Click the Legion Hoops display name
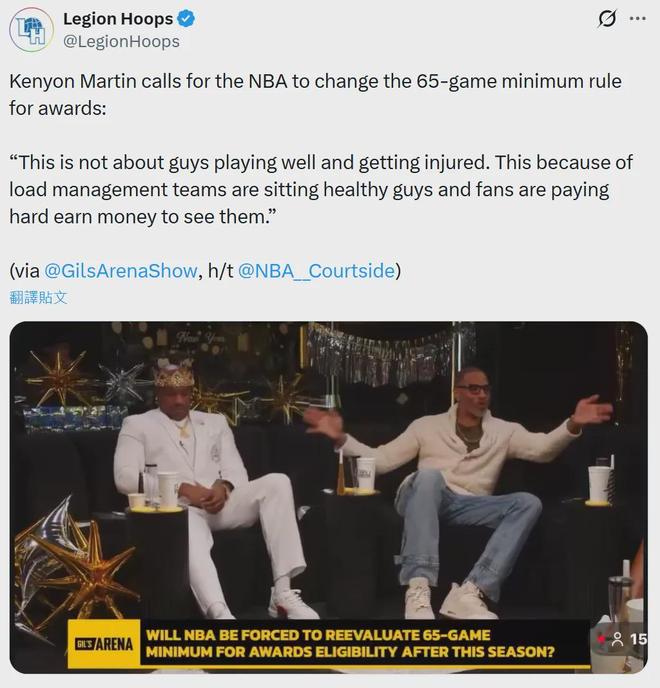The width and height of the screenshot is (660, 688). tap(118, 19)
